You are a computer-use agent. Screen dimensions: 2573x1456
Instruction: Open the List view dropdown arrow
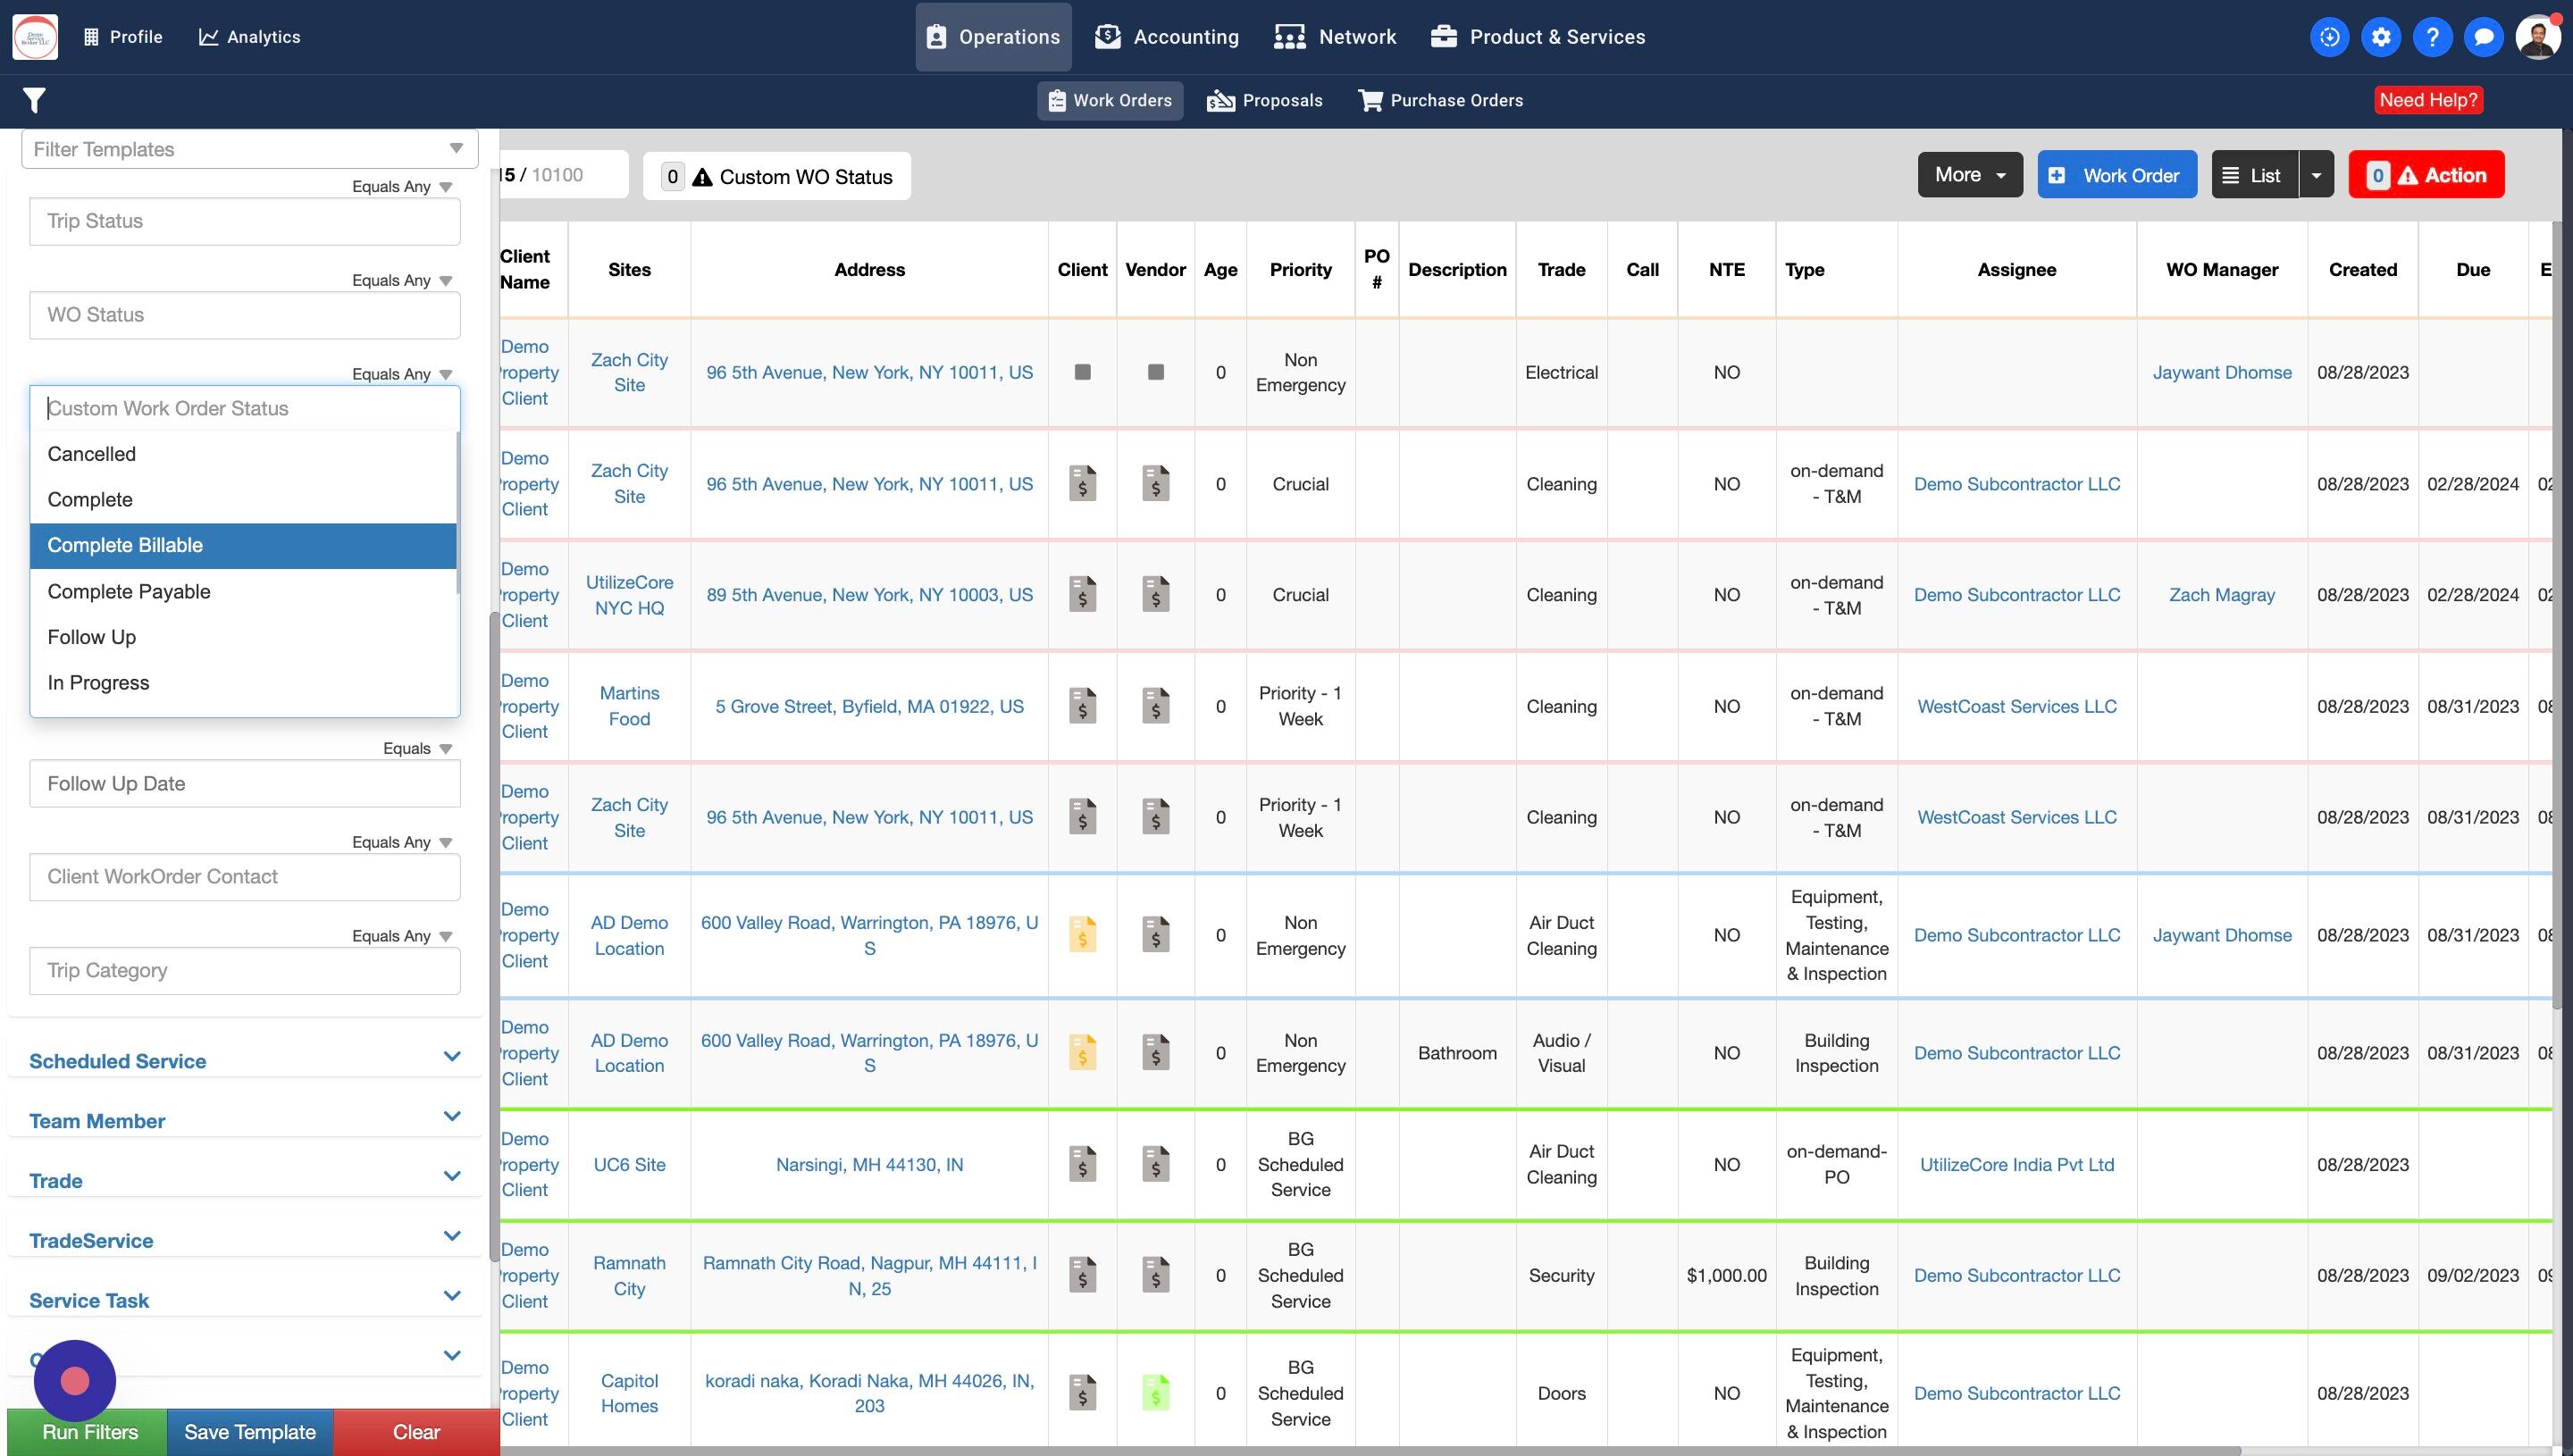(2316, 175)
